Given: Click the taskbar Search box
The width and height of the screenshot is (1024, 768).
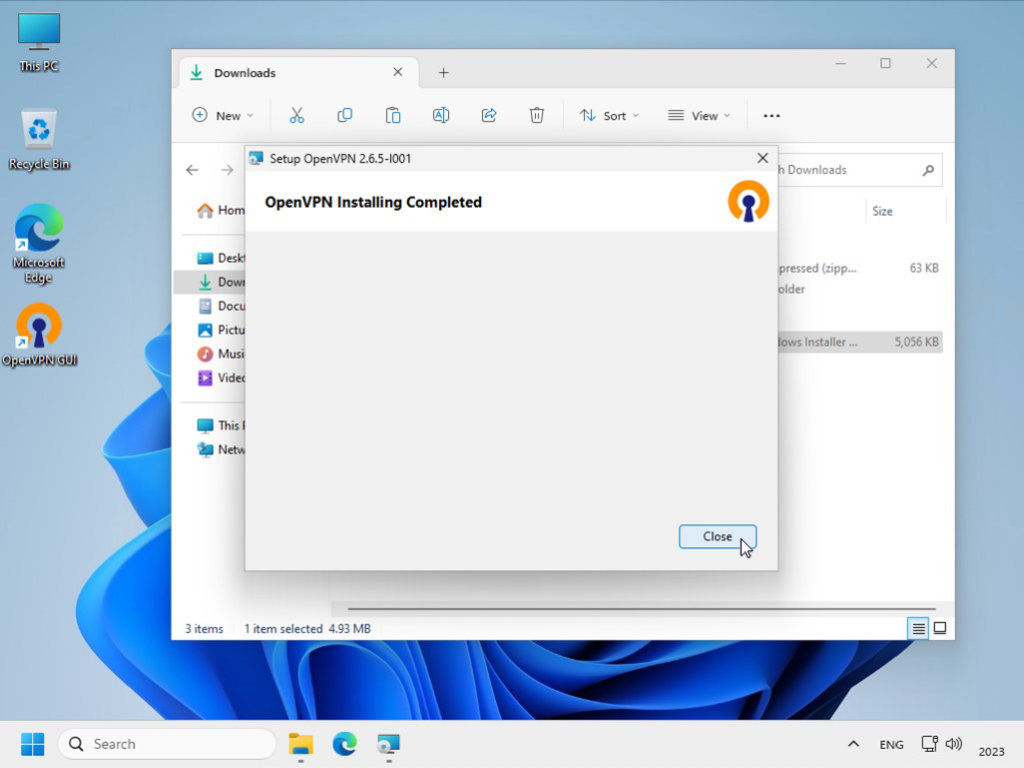Looking at the screenshot, I should coord(168,744).
